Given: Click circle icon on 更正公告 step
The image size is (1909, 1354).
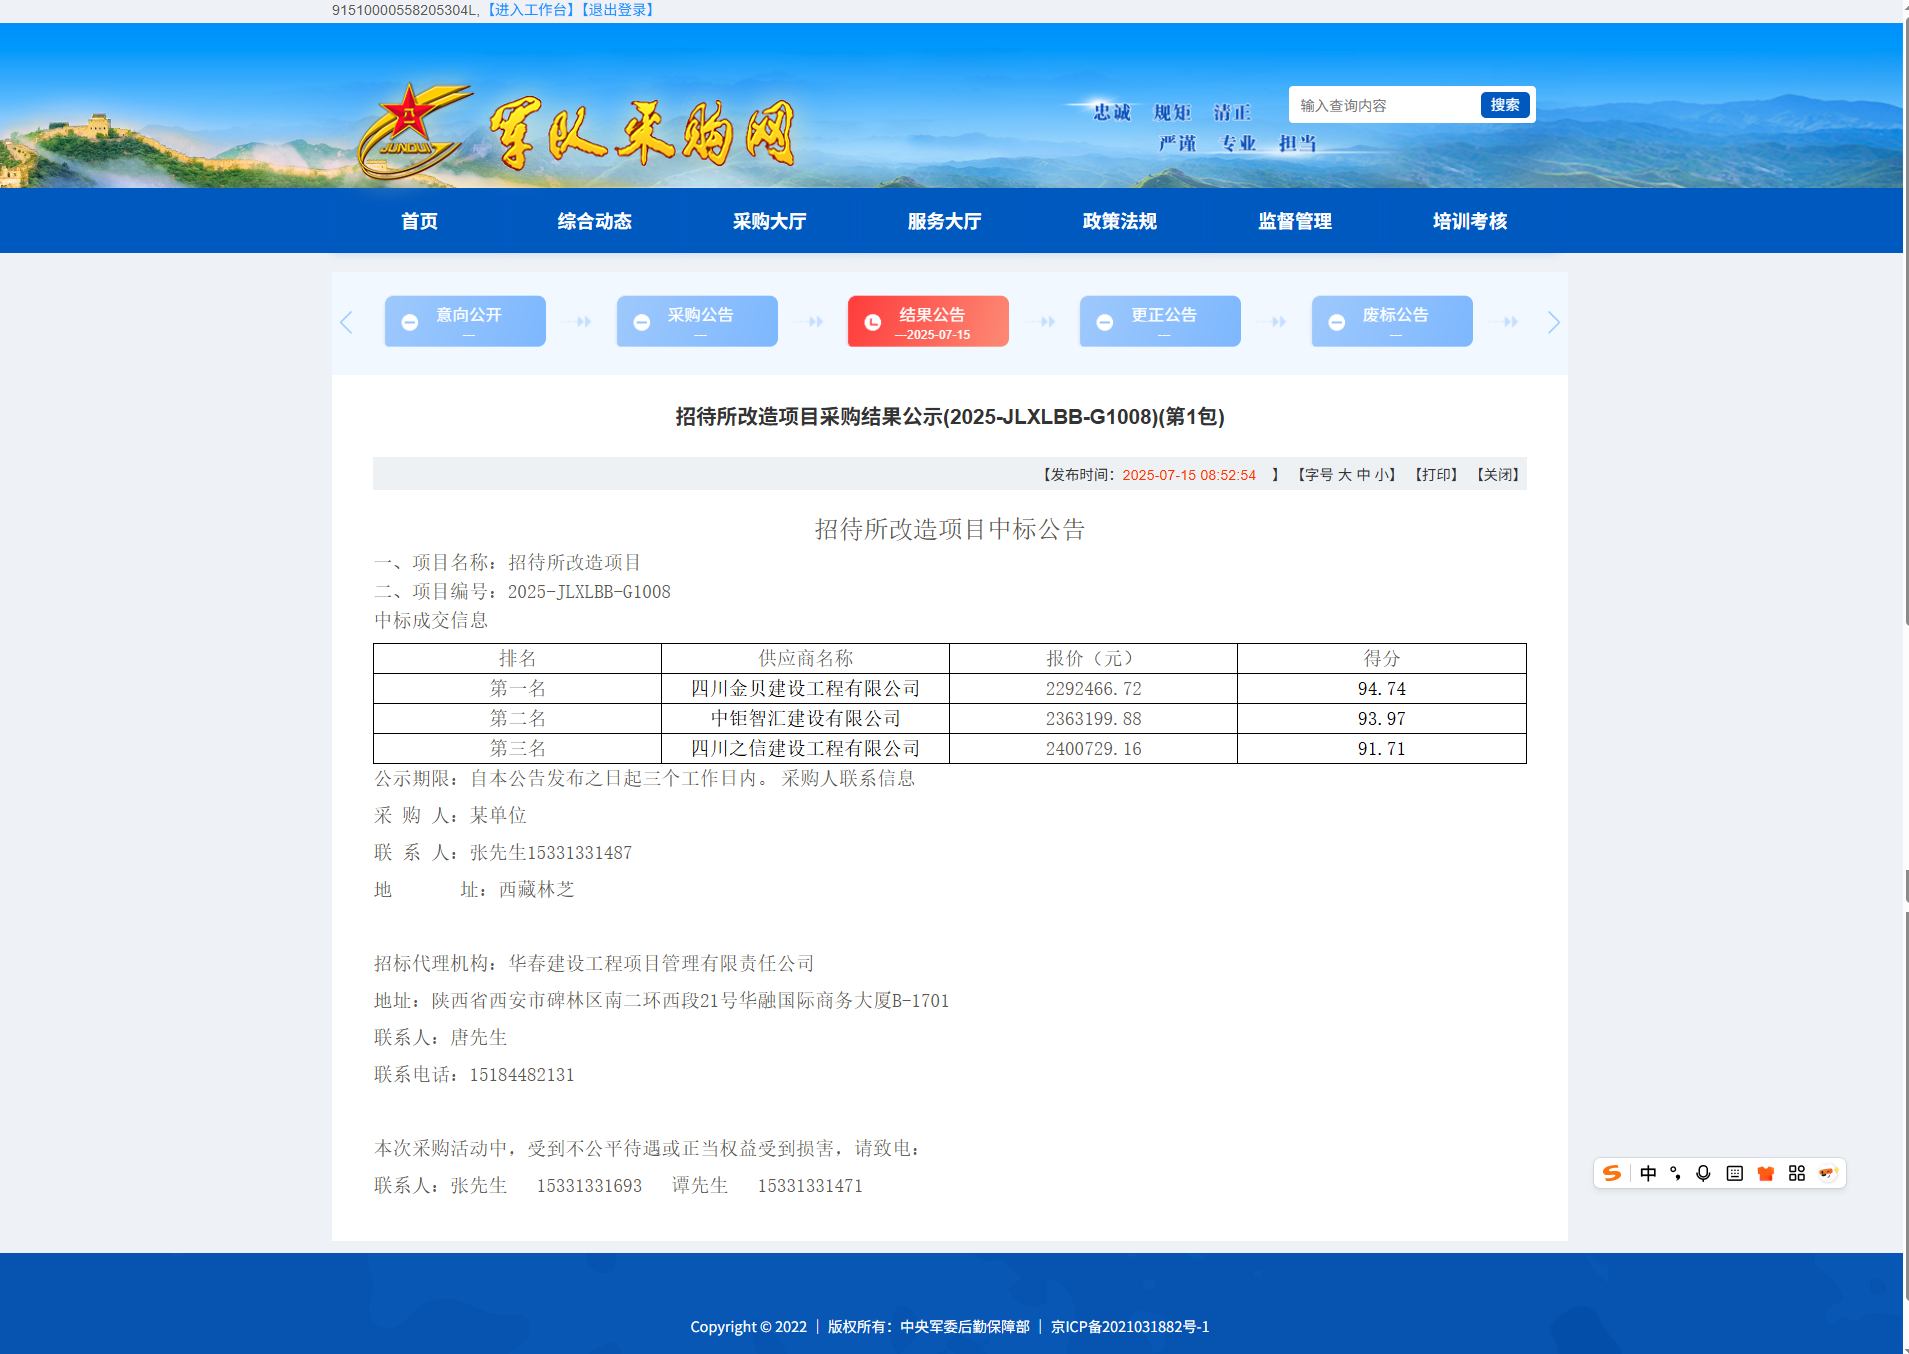Looking at the screenshot, I should 1104,322.
